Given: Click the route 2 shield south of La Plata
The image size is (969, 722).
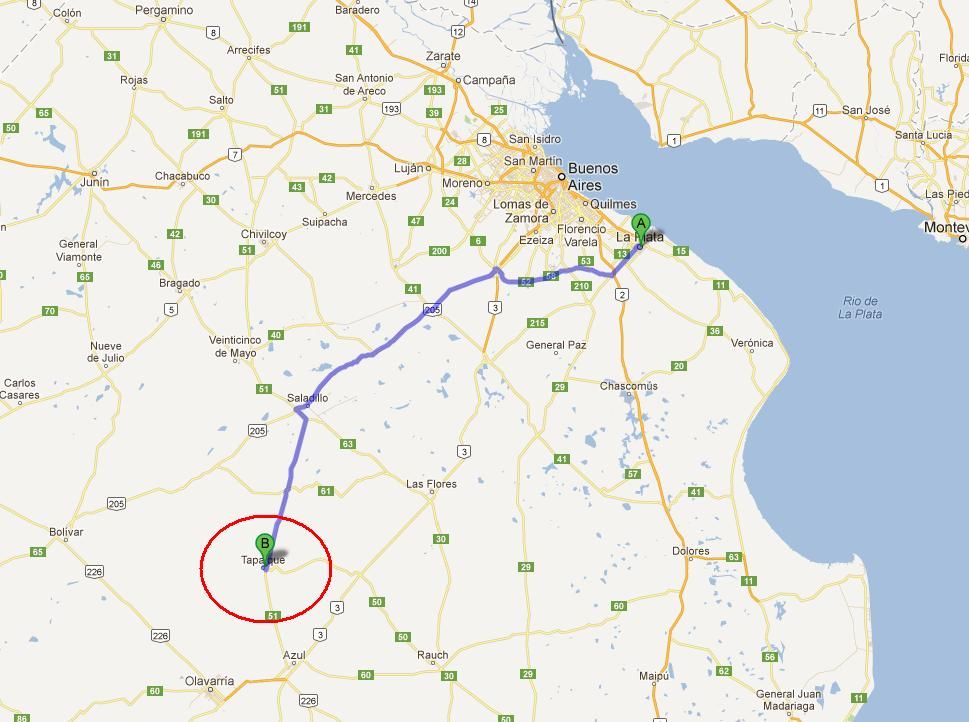Looking at the screenshot, I should 622,295.
